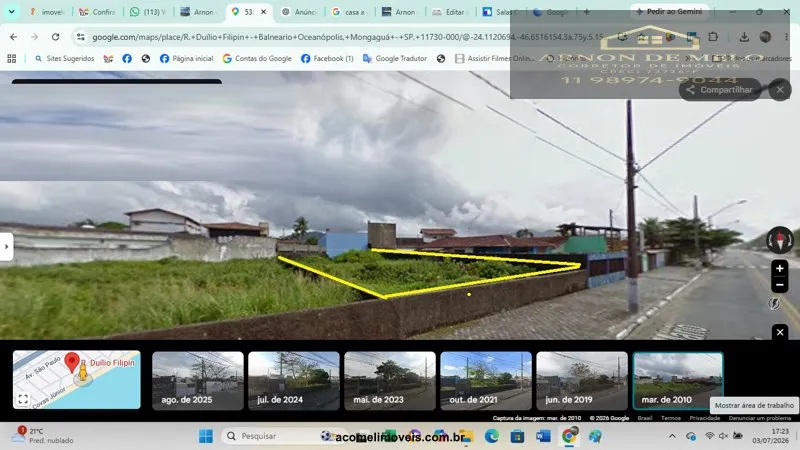Close the Street View with the top X
The image size is (800, 450).
pyautogui.click(x=780, y=90)
